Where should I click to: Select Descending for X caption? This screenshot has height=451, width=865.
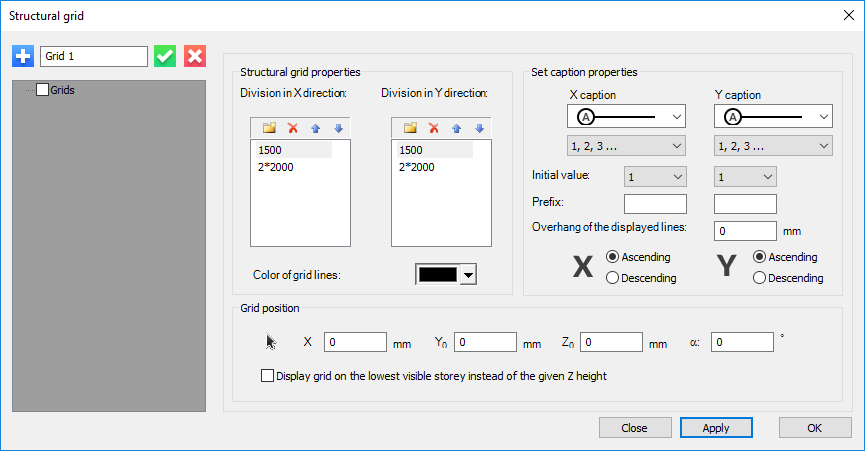tap(612, 278)
